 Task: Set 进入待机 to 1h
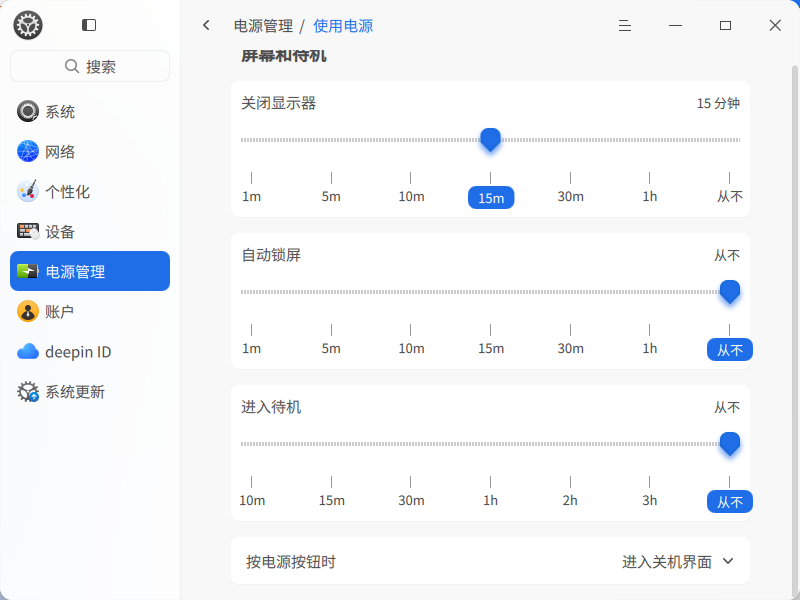point(490,501)
